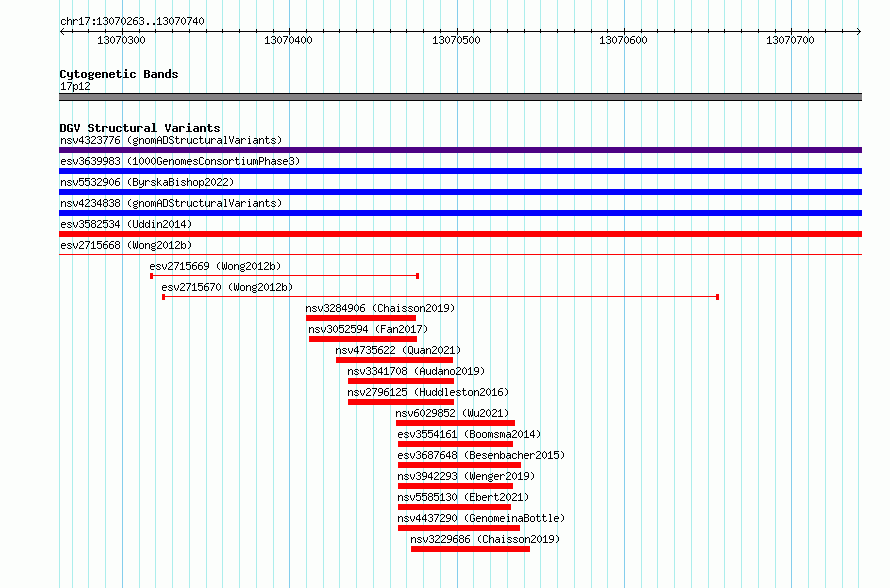Open the esv3639983 (1000GenomesConsortiumPhase3) label link
The width and height of the screenshot is (890, 588).
coord(180,161)
